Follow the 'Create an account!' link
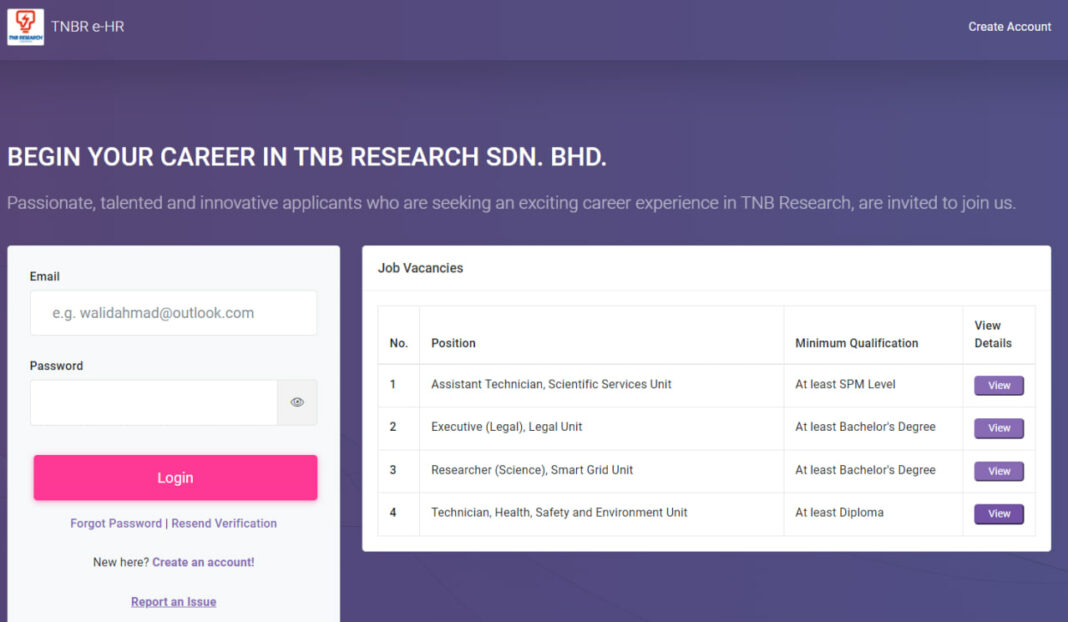 coord(203,562)
